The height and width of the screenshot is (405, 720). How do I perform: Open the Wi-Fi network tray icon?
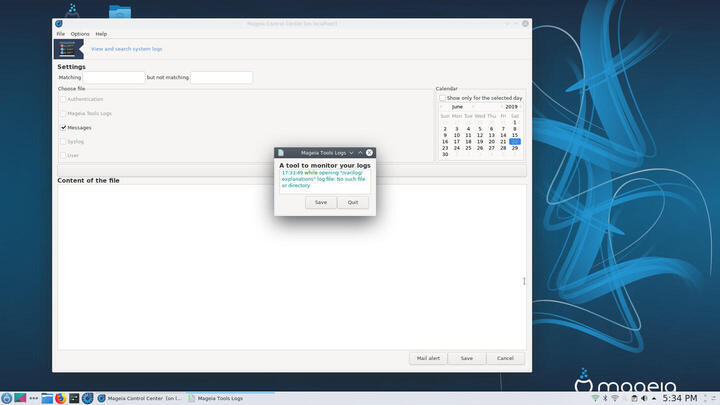(x=615, y=398)
